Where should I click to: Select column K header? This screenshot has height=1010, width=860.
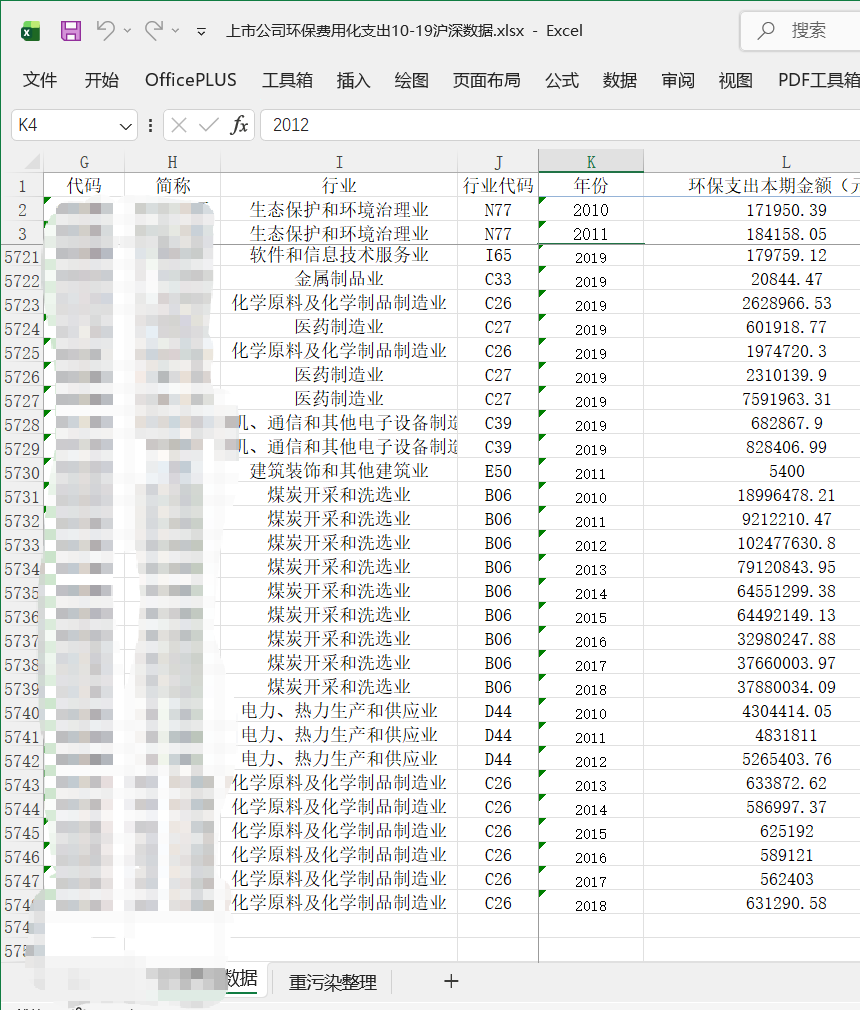(591, 162)
